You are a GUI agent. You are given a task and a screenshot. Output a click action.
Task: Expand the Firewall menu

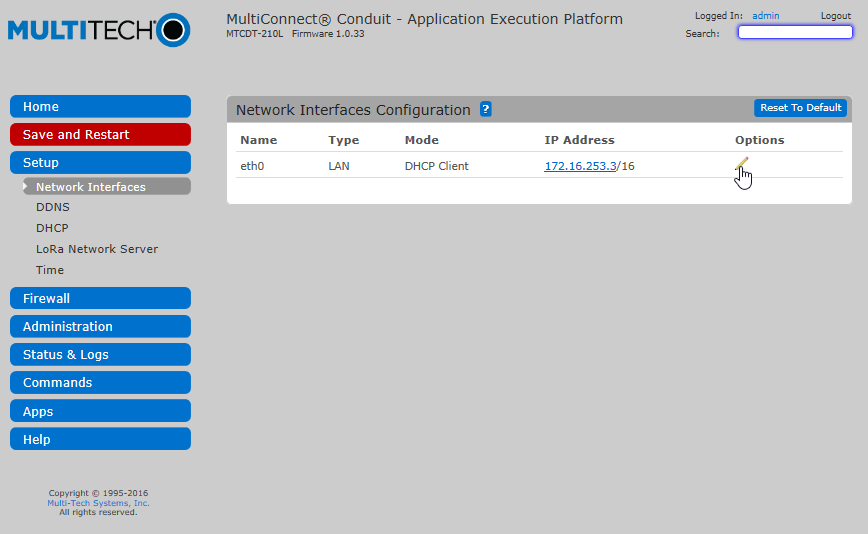coord(100,298)
